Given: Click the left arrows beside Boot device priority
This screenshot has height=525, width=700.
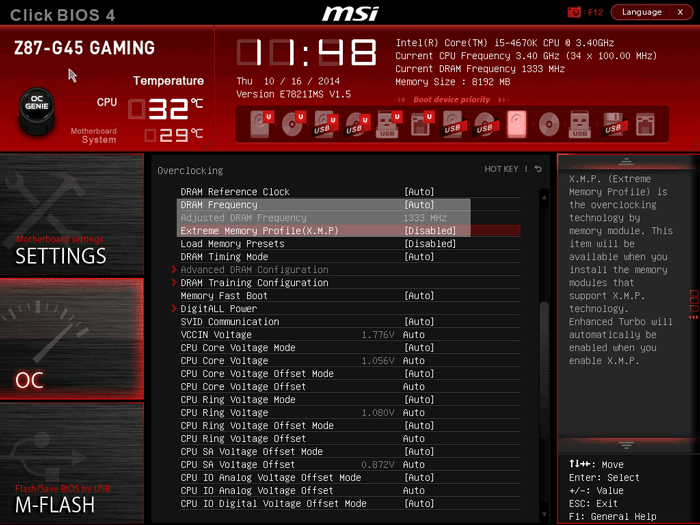Looking at the screenshot, I should 400,100.
